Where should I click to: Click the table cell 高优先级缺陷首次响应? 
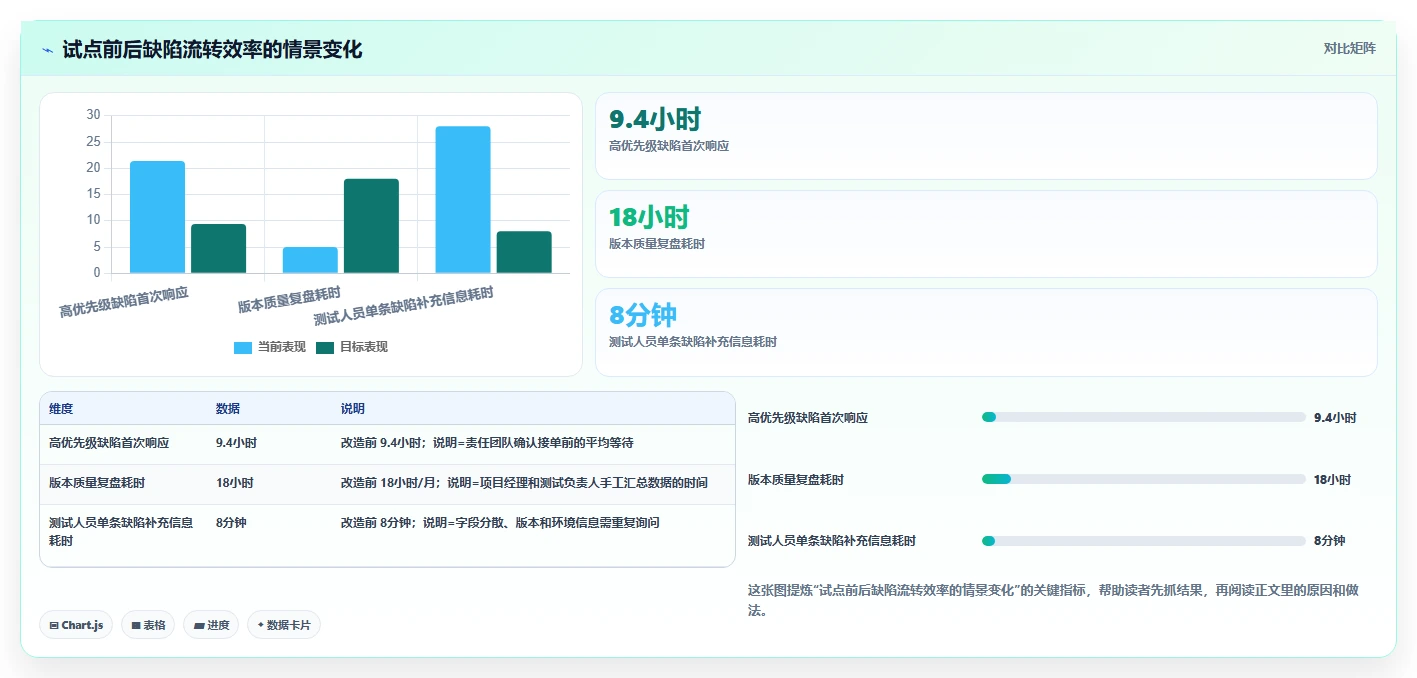[109, 443]
